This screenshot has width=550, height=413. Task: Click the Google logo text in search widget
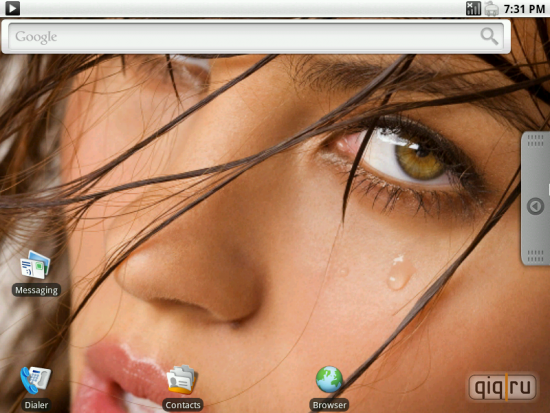click(x=36, y=36)
